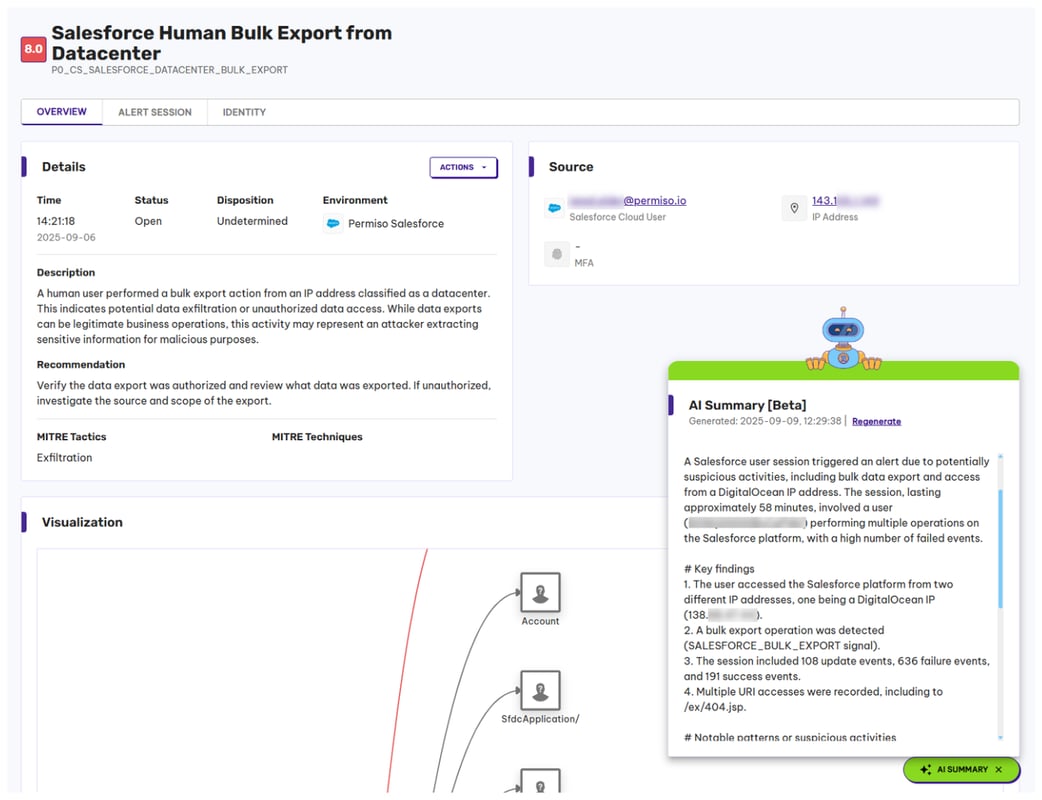Switch to the Overview tab
Screen dimensions: 1042x800
(x=61, y=112)
